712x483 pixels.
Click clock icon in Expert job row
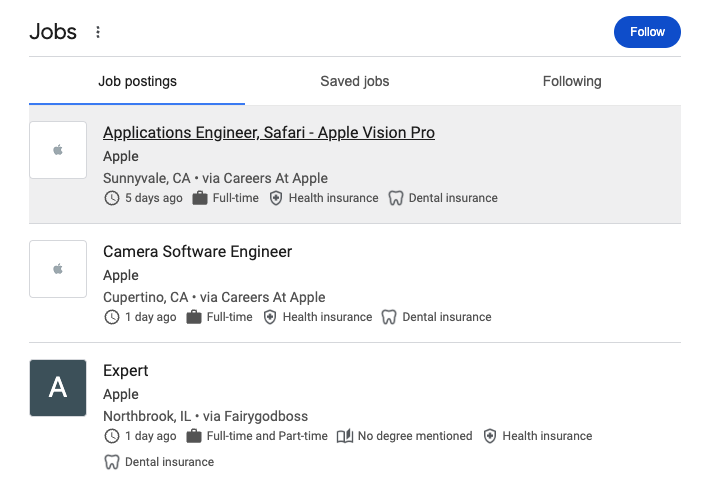pyautogui.click(x=112, y=436)
